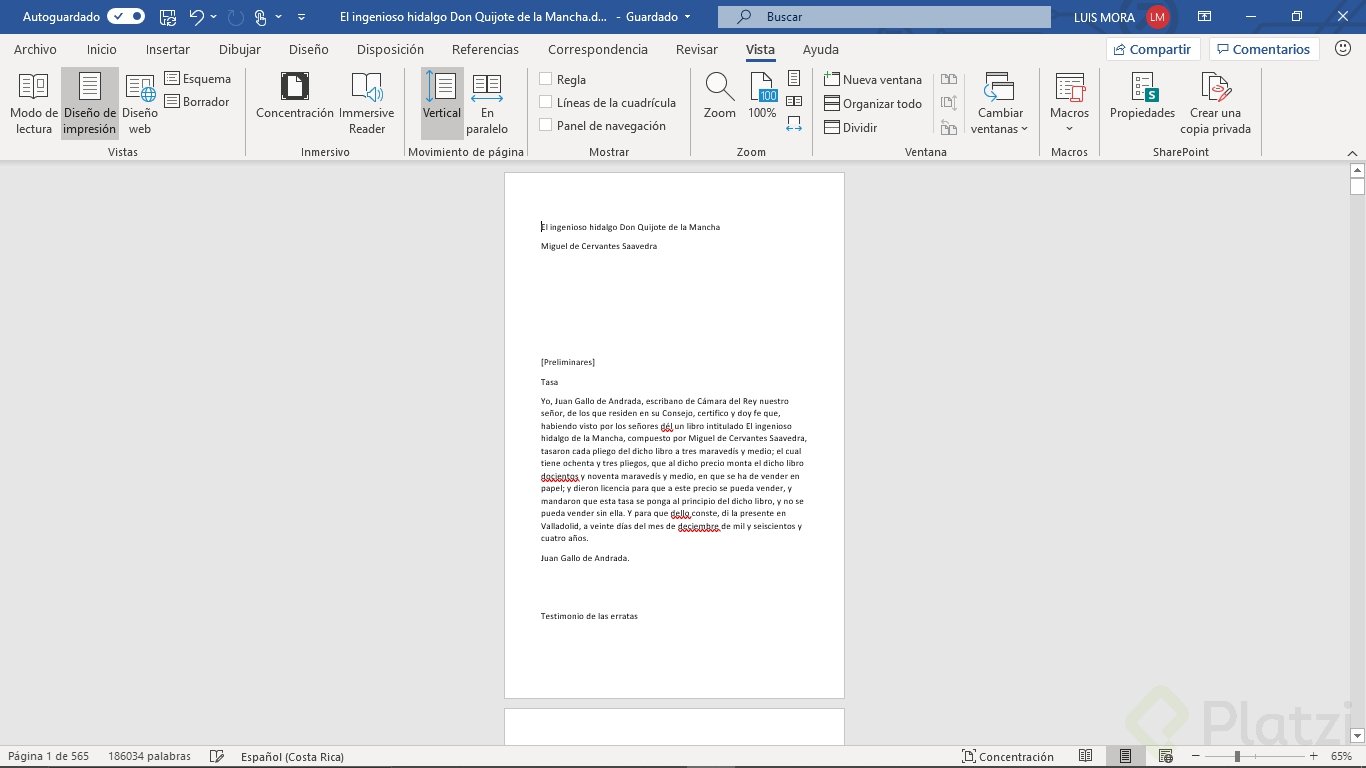Enable the Regla checkbox

click(545, 78)
